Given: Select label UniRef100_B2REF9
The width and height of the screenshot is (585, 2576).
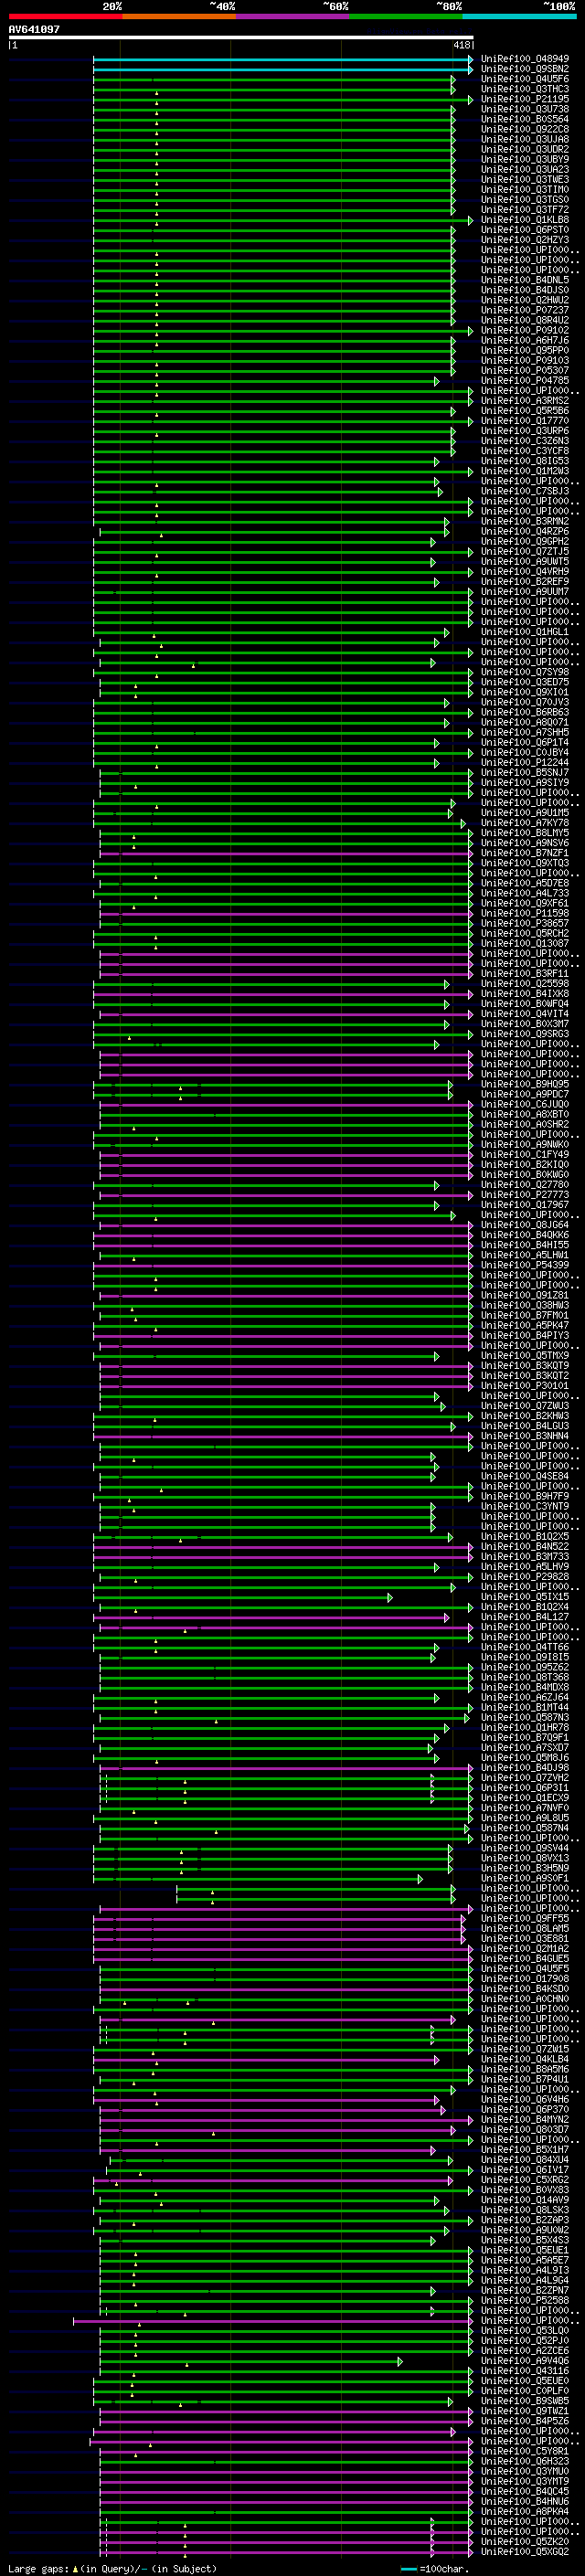Looking at the screenshot, I should pos(525,581).
